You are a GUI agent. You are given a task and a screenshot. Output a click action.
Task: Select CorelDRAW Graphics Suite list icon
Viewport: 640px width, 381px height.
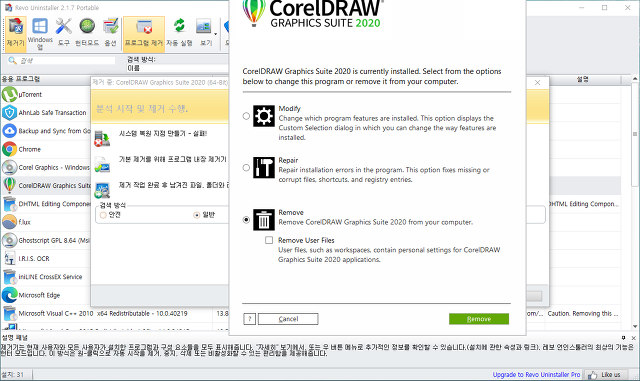pos(9,185)
